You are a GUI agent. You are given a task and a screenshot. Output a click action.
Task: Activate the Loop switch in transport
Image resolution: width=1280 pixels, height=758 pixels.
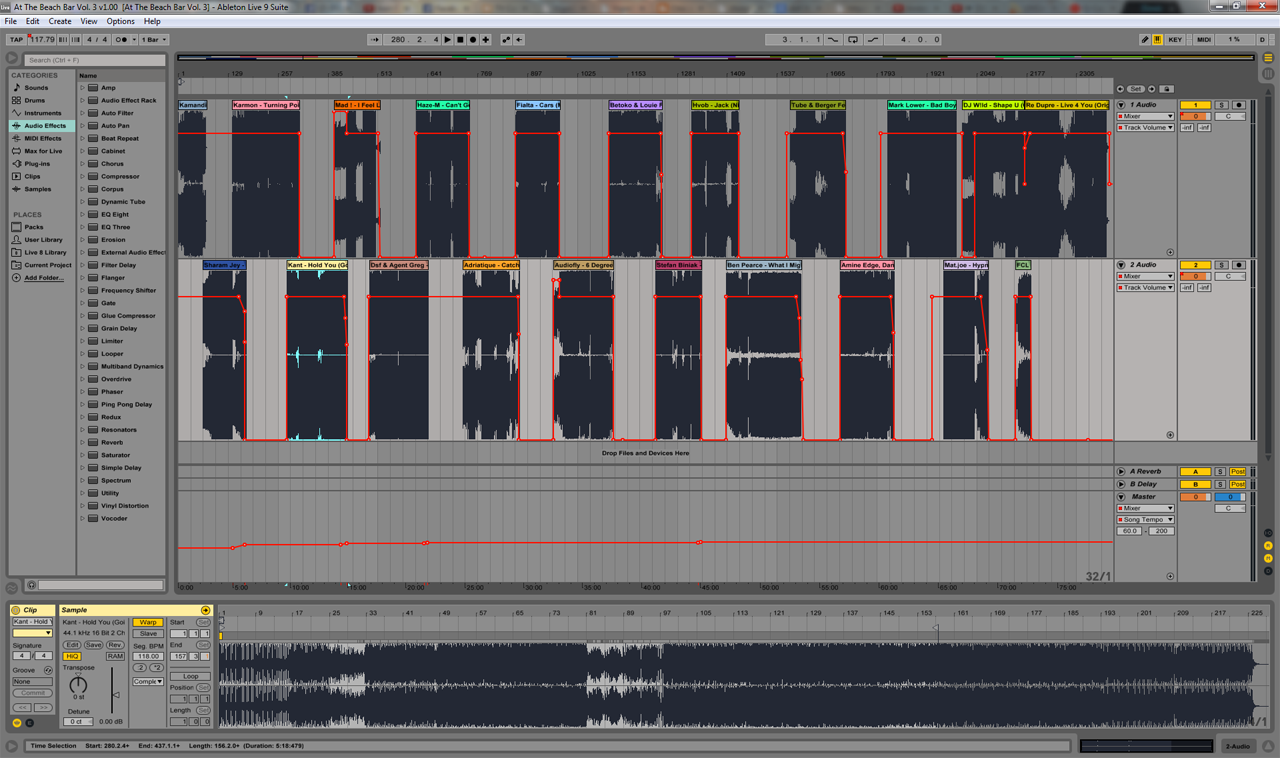point(853,40)
